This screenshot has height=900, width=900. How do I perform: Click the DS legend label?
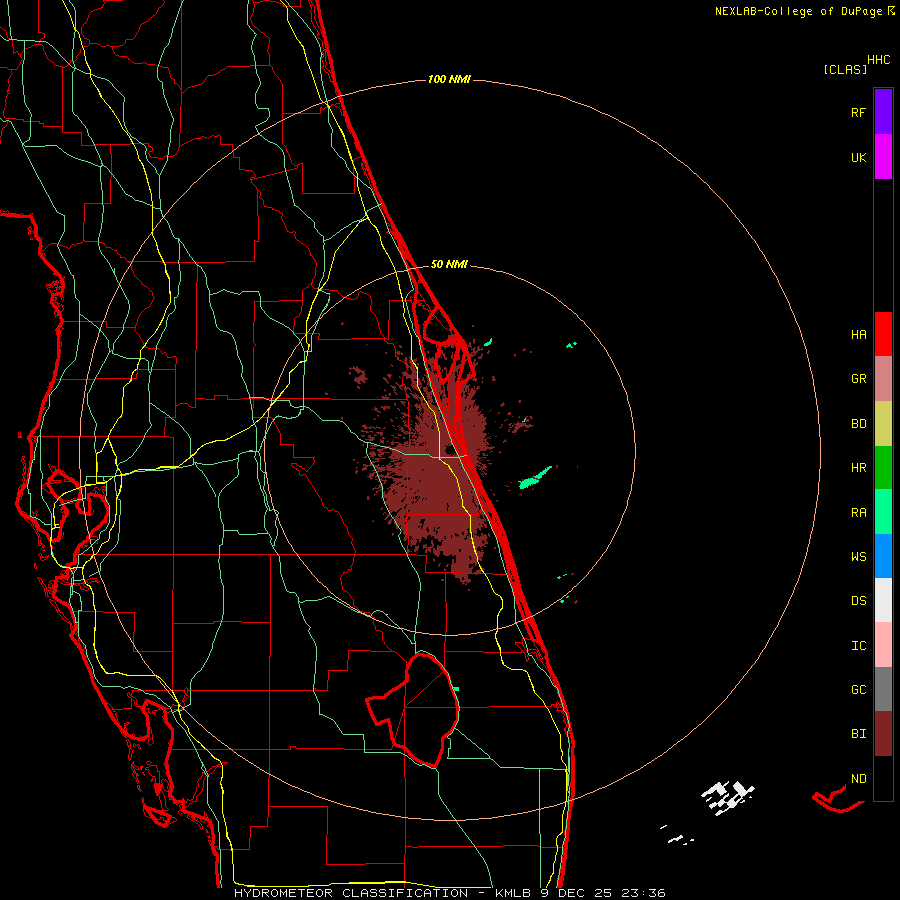point(858,600)
